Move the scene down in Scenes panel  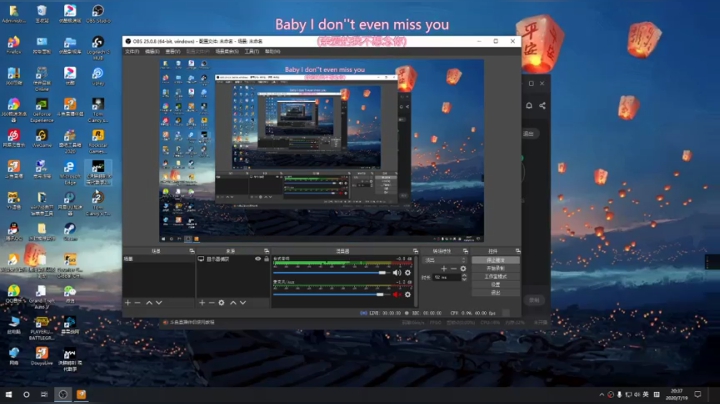click(x=159, y=303)
